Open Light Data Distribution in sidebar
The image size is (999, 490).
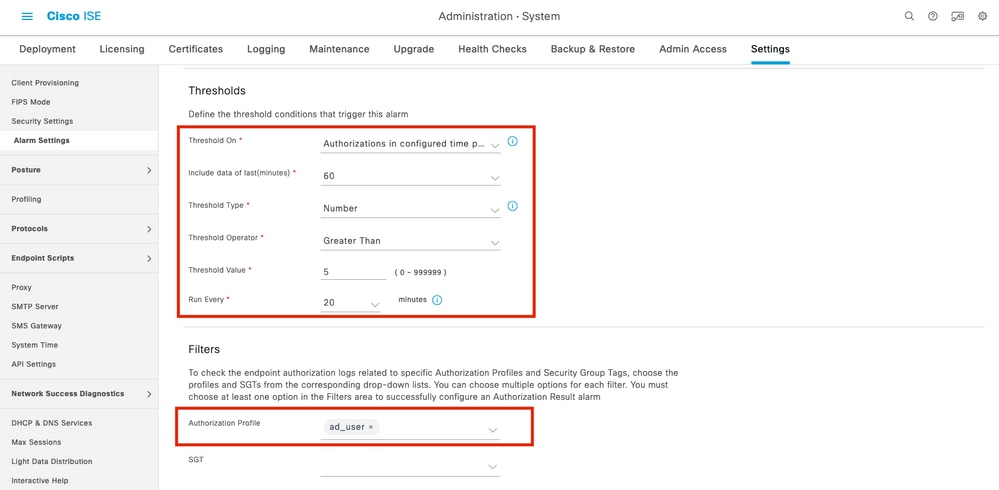[52, 461]
